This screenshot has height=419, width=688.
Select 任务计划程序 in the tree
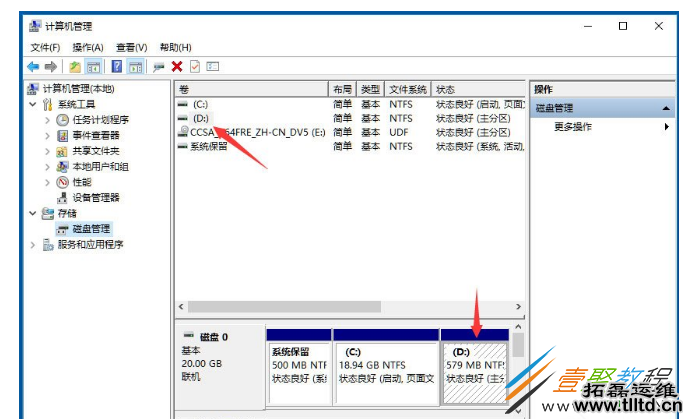[100, 120]
